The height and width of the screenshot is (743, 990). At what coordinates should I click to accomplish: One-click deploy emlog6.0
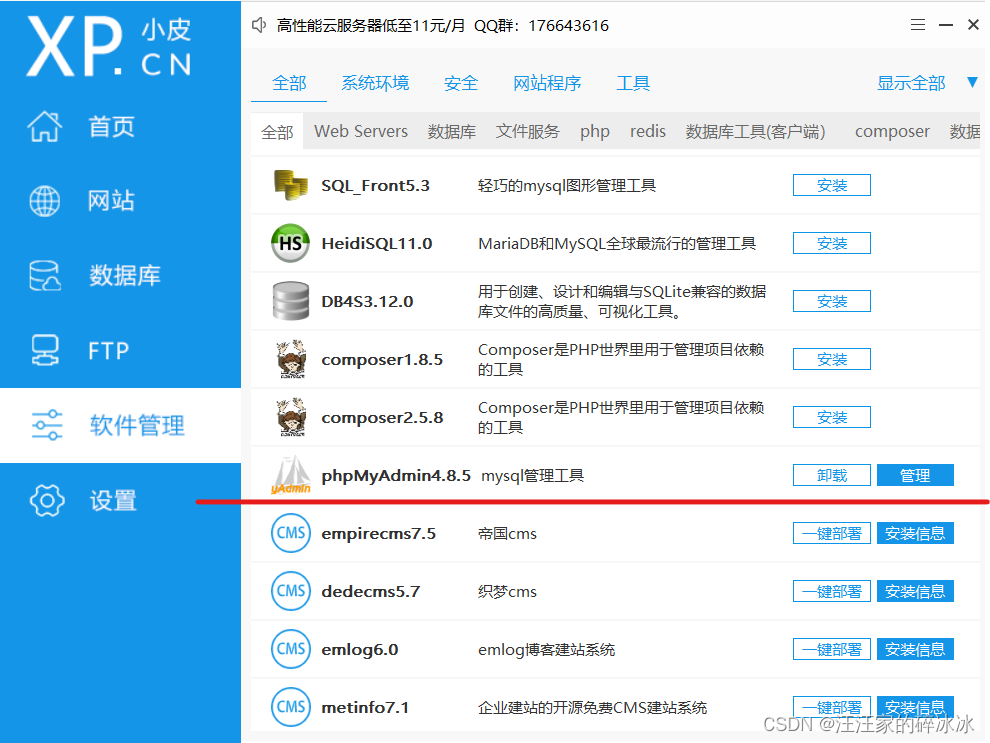click(x=832, y=650)
